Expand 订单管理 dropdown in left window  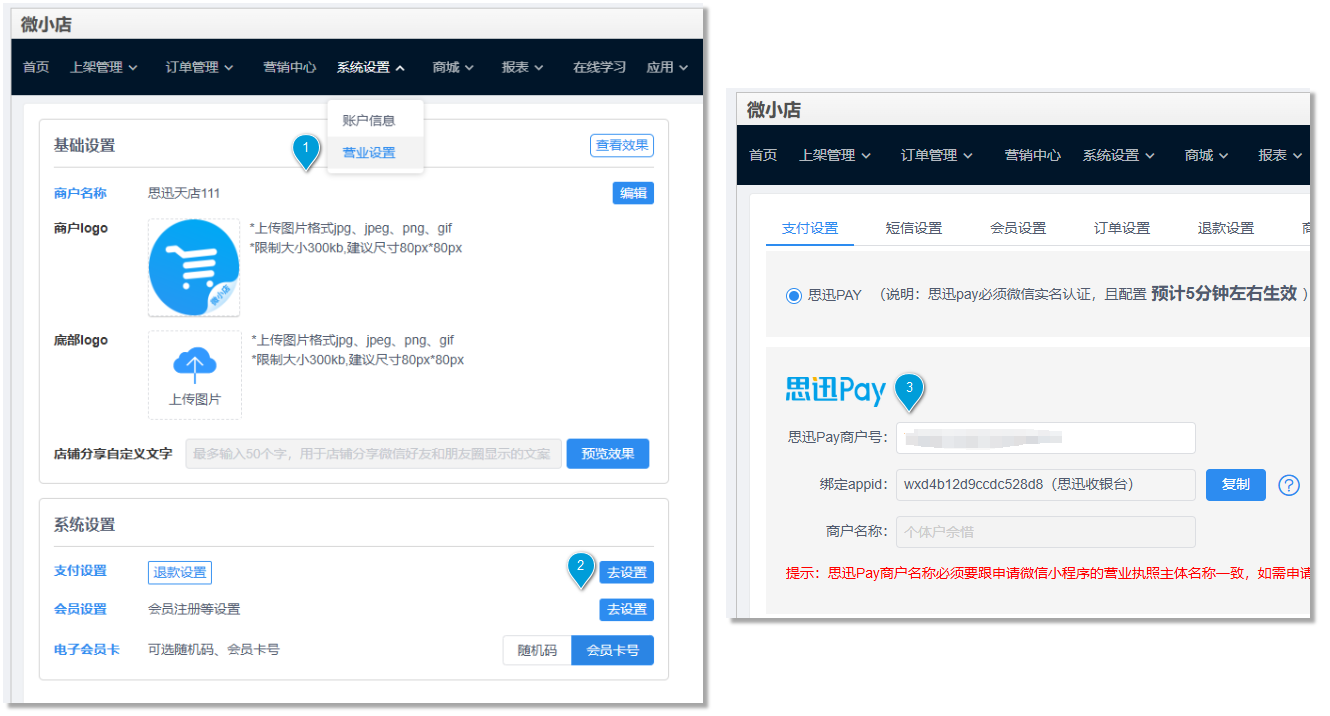click(199, 67)
